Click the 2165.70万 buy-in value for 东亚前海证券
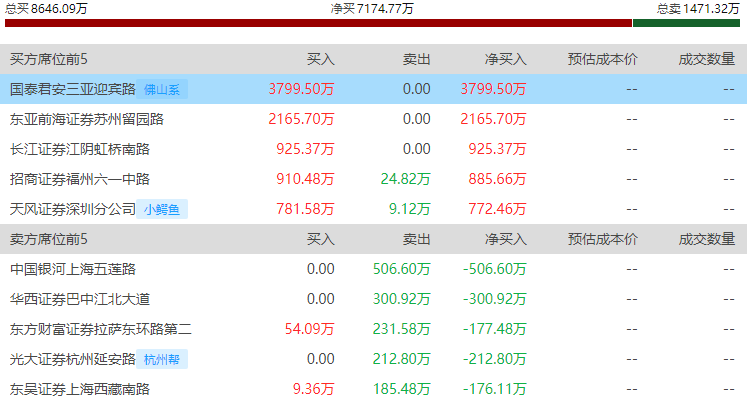 302,119
